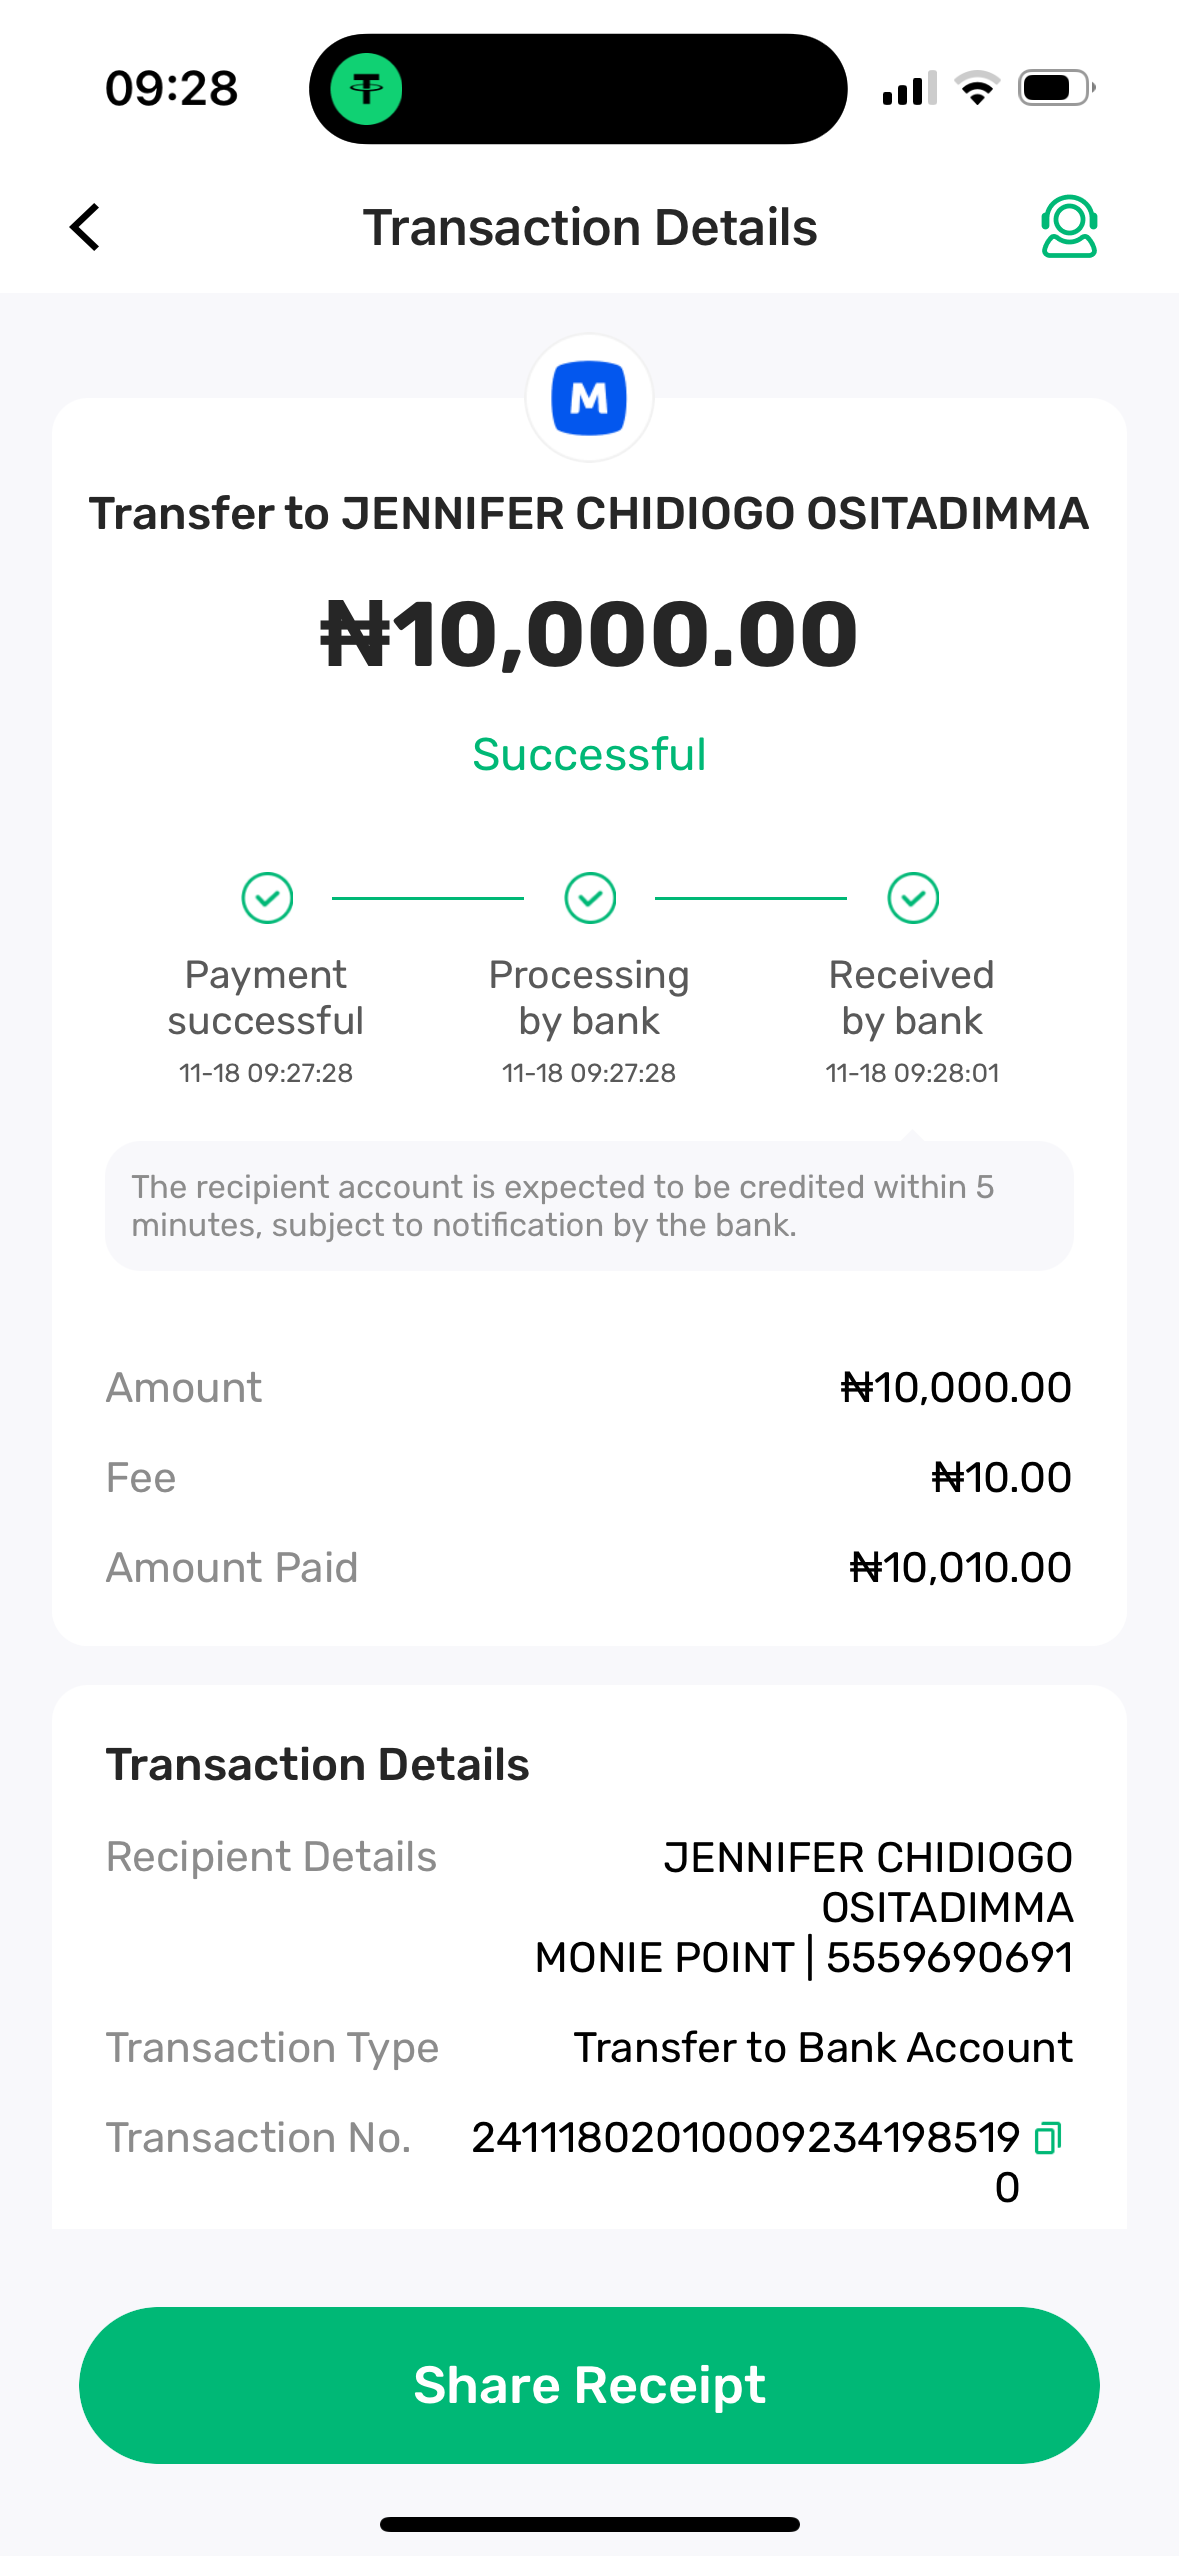Tap the cellular signal icon
This screenshot has width=1179, height=2556.
[x=908, y=89]
